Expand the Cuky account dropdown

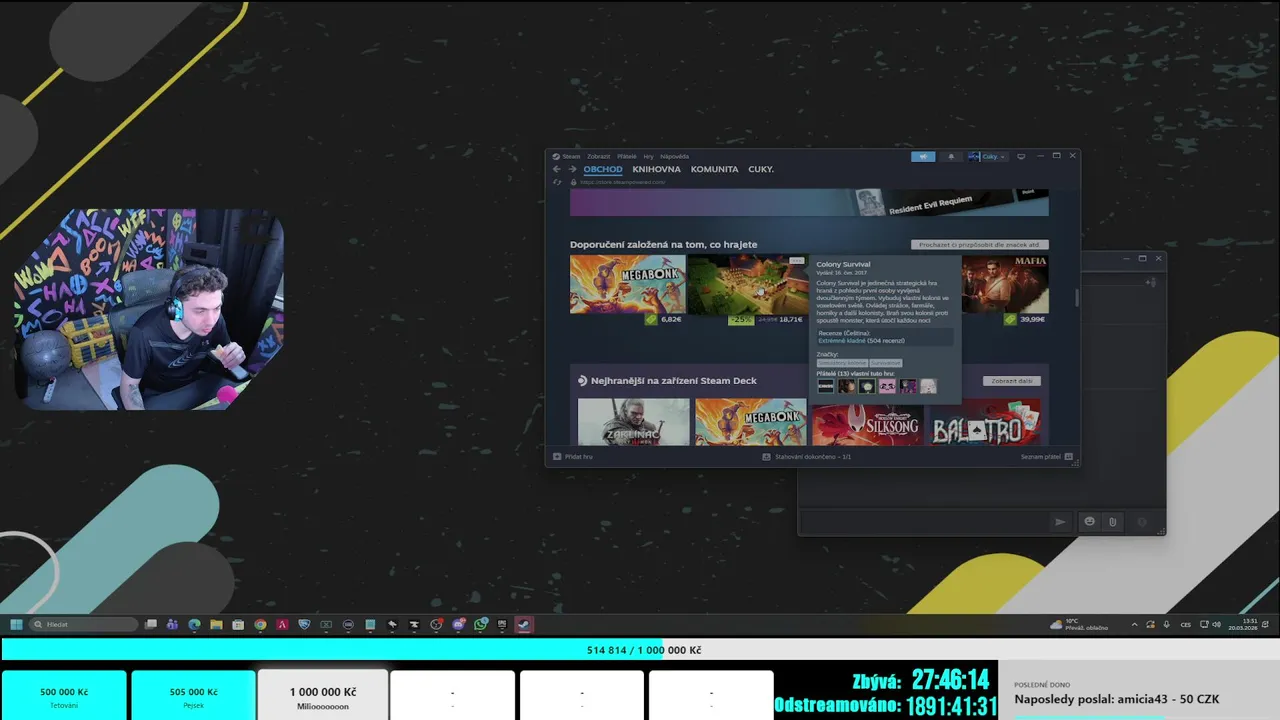[x=988, y=156]
